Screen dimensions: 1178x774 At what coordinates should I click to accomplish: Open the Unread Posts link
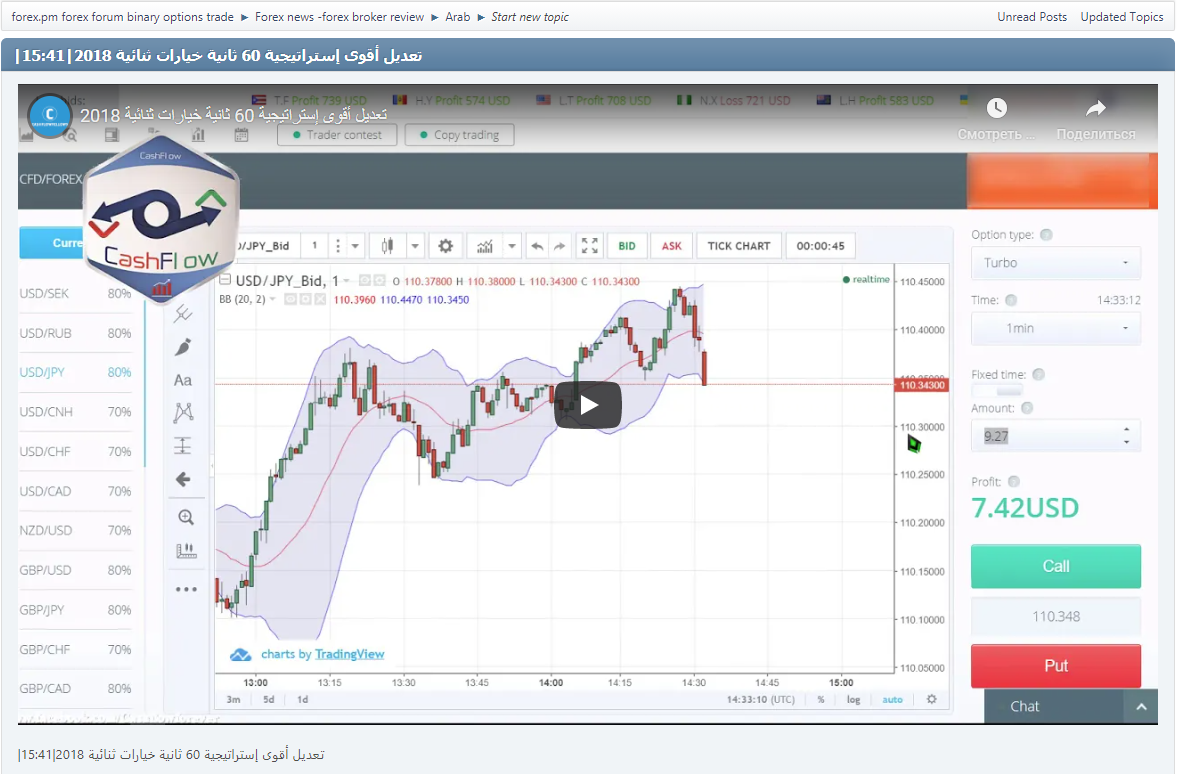click(x=1031, y=17)
